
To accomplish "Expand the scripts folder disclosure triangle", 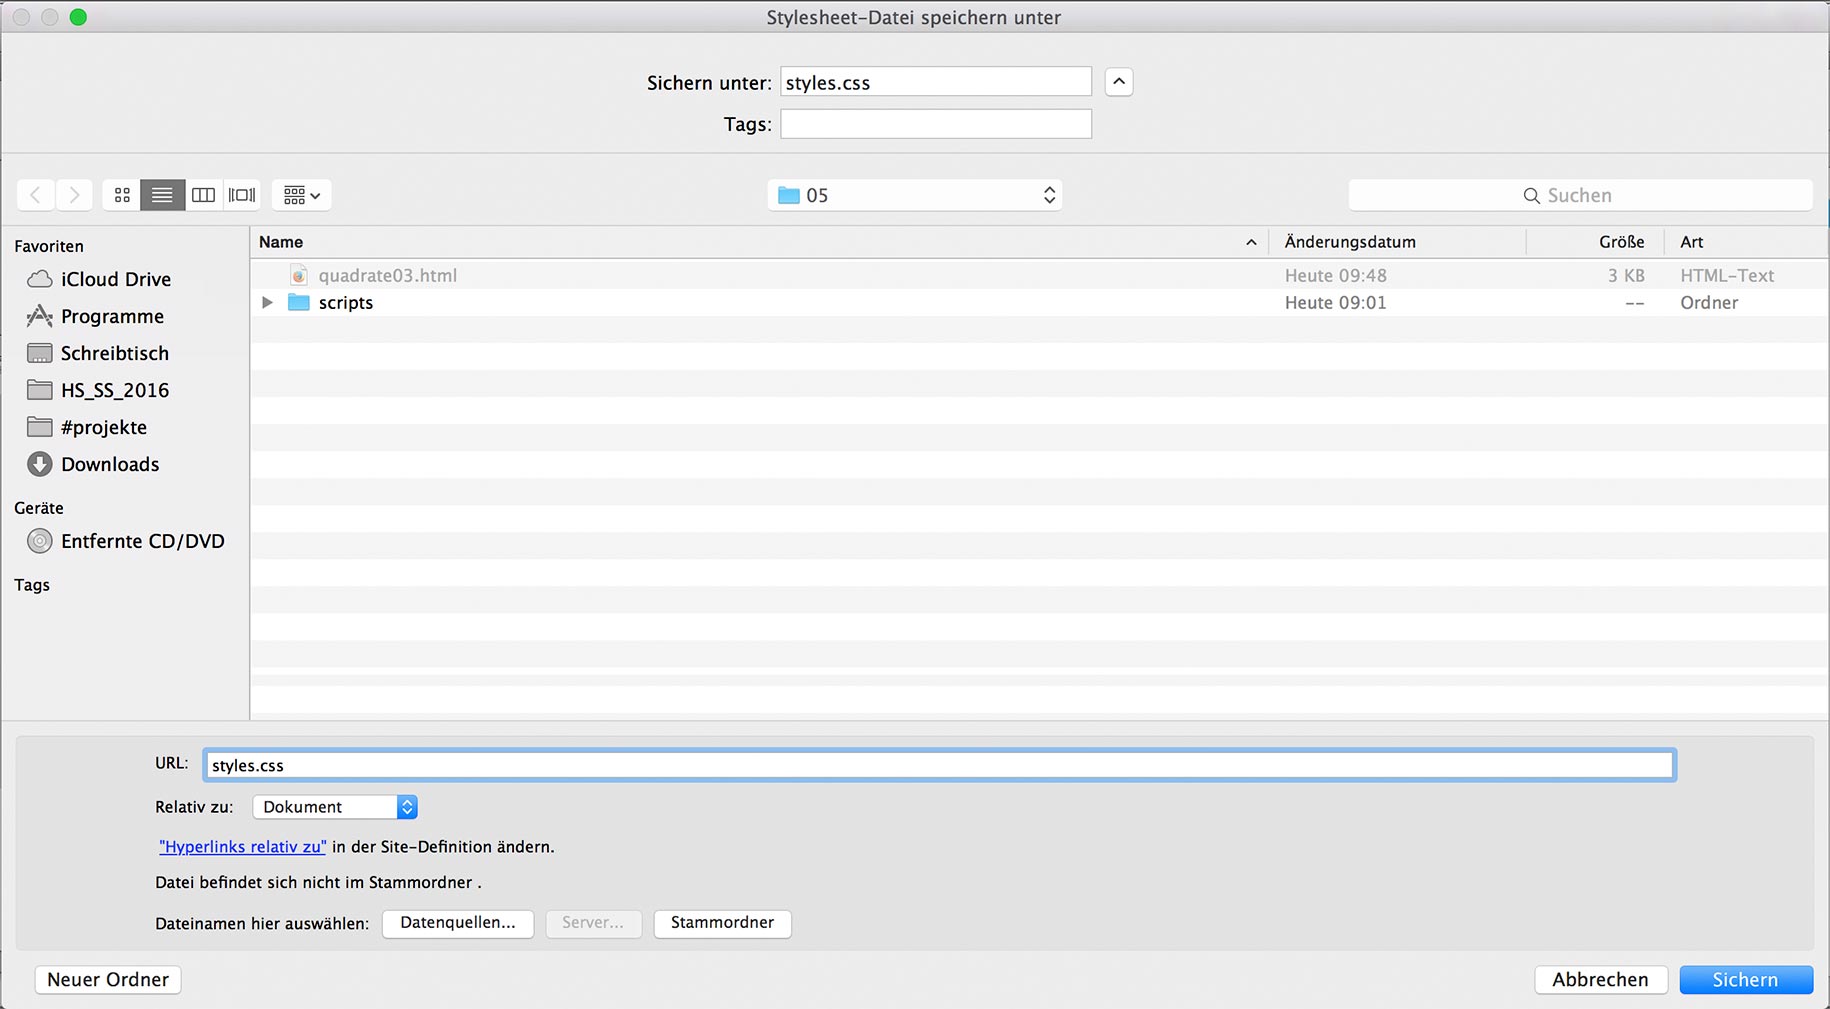I will click(267, 302).
